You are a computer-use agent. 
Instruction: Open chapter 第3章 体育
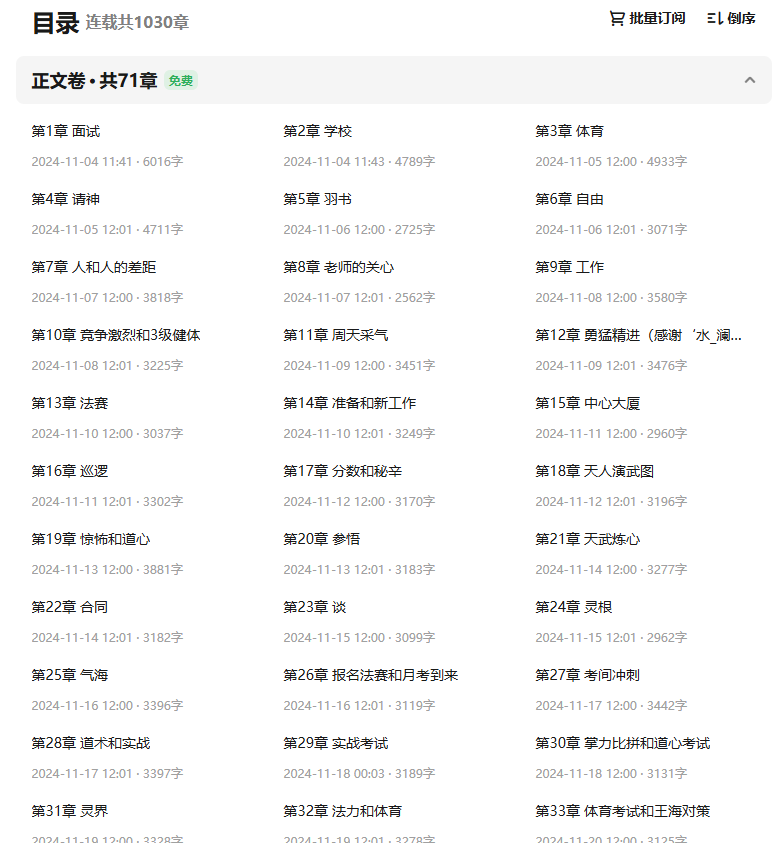pos(569,131)
